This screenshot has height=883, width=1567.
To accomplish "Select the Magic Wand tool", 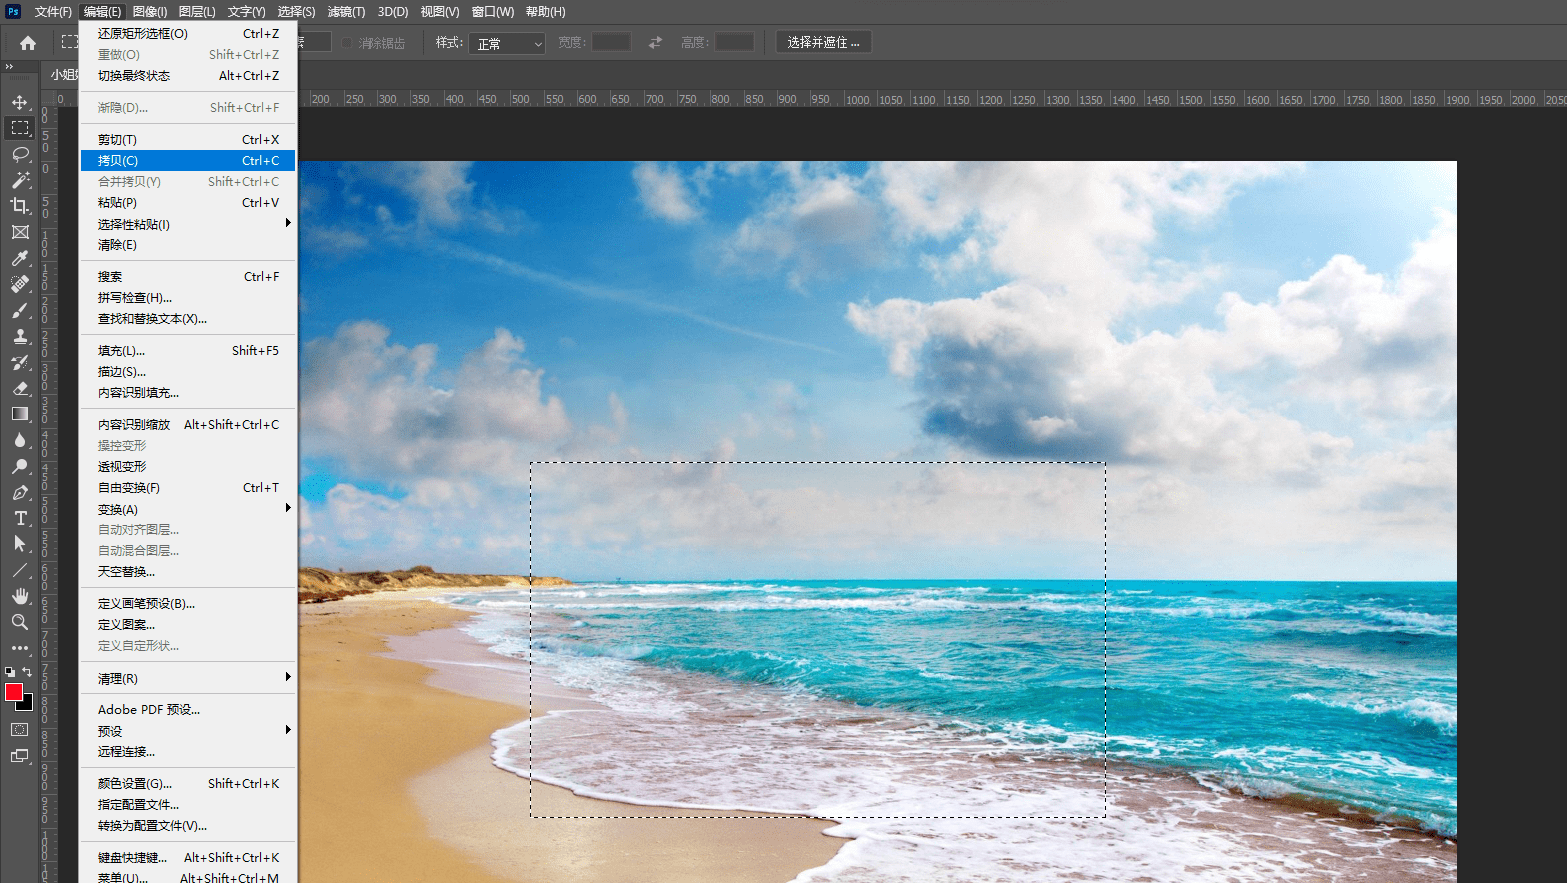I will coord(20,180).
